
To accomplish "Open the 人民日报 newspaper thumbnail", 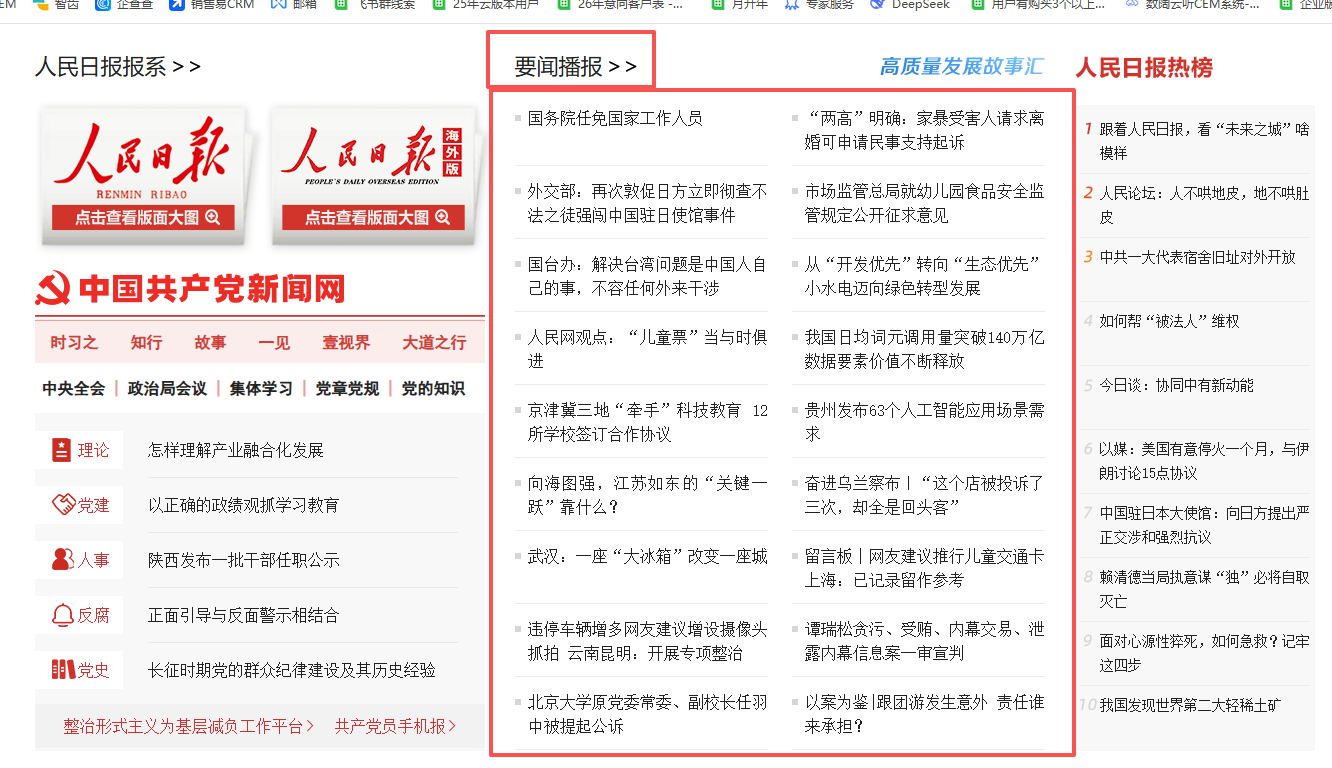I will point(142,174).
